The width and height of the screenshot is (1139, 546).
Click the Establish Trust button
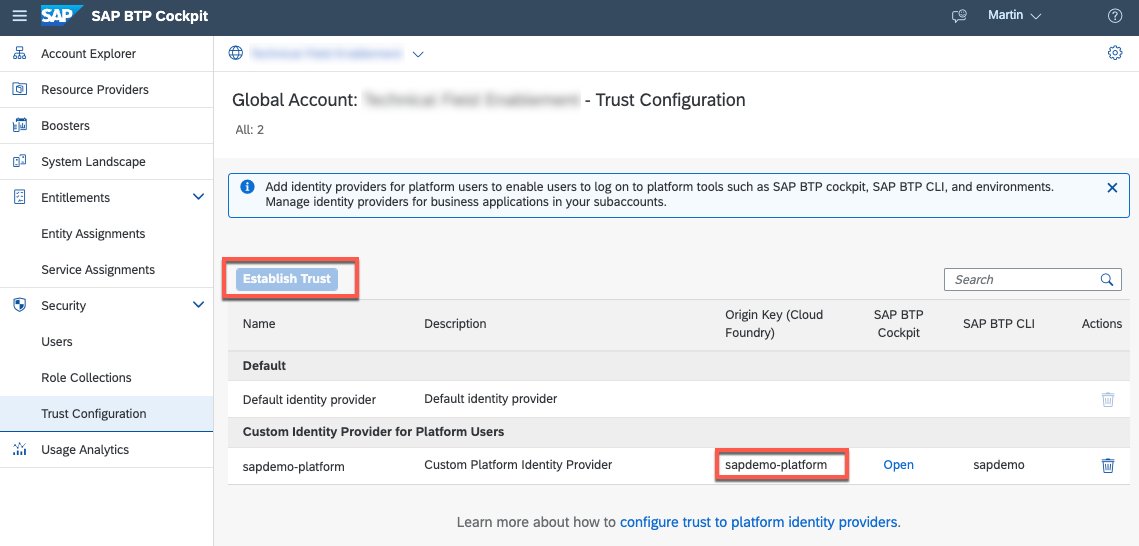click(287, 279)
